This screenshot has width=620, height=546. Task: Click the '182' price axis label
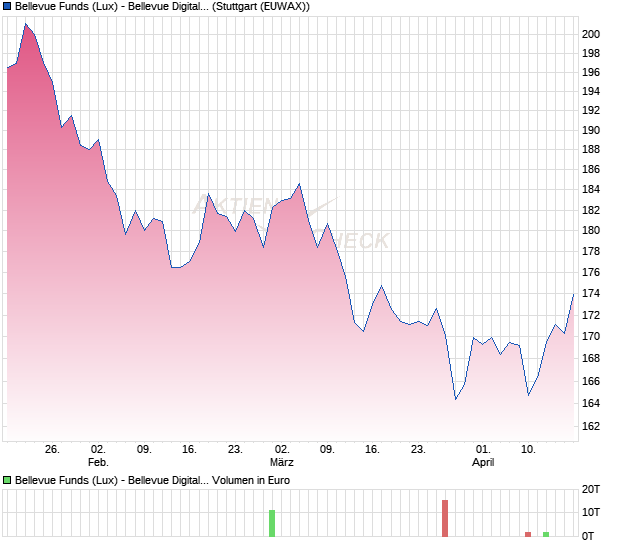pyautogui.click(x=591, y=210)
